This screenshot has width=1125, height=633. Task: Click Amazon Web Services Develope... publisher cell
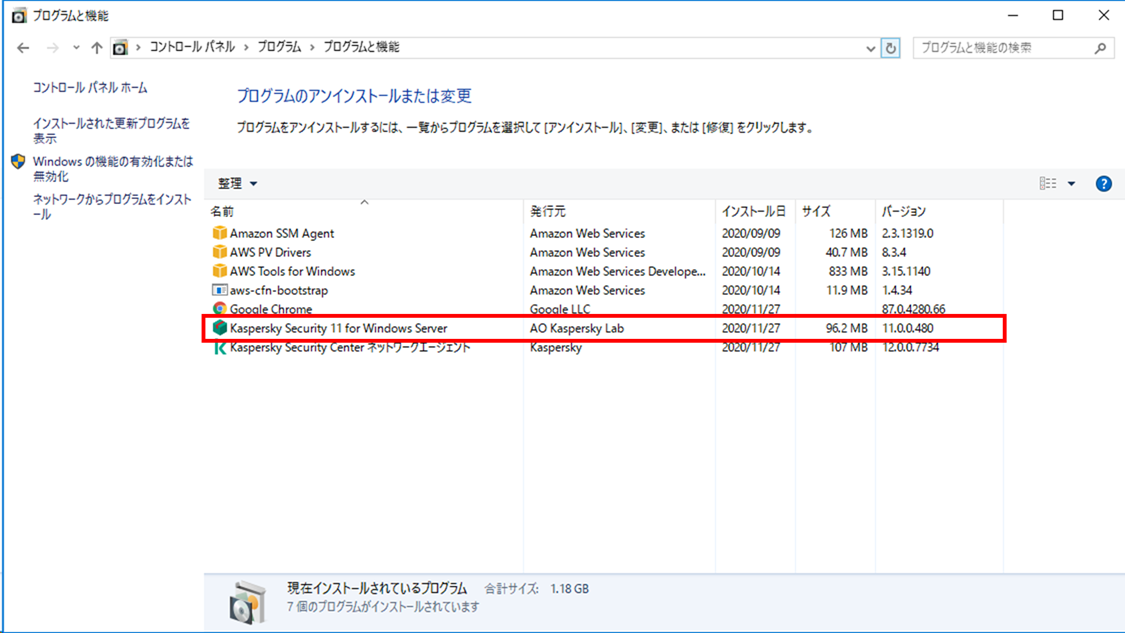617,271
